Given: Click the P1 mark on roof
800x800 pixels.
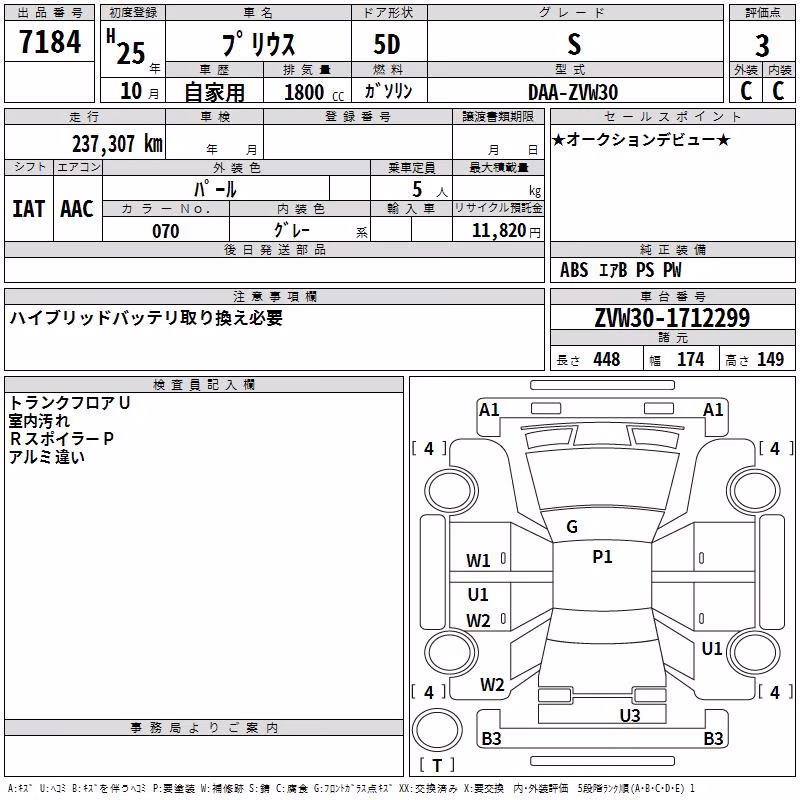Looking at the screenshot, I should coord(602,557).
